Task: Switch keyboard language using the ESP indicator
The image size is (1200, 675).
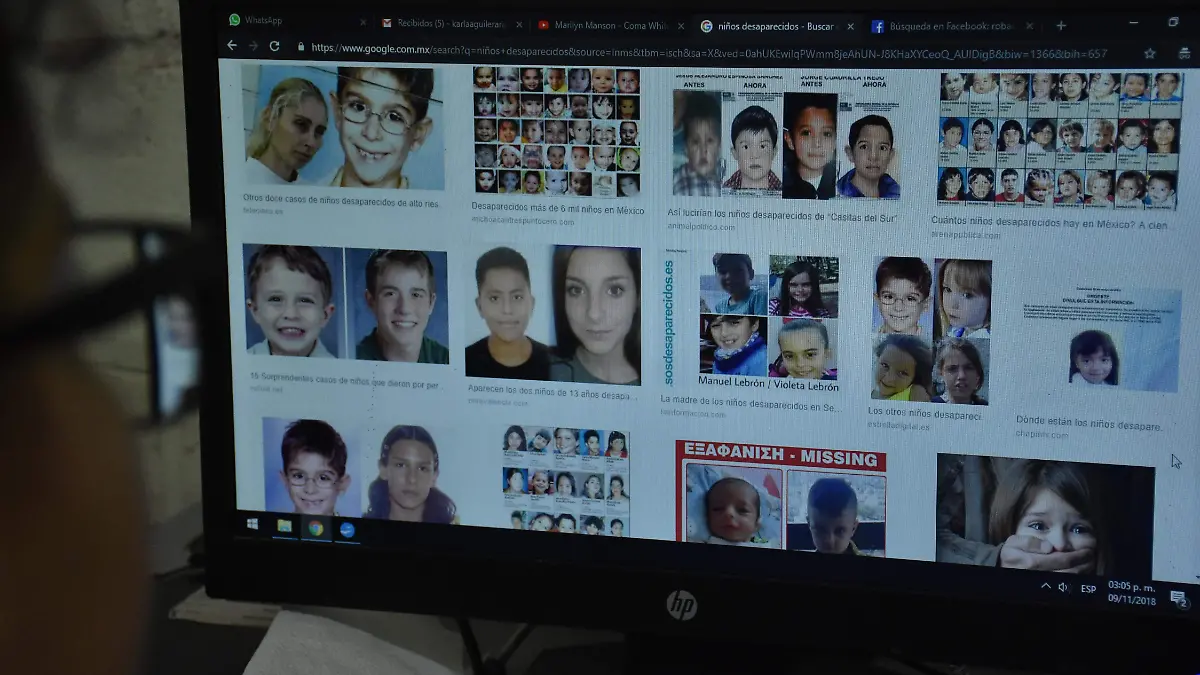Action: click(x=1088, y=588)
